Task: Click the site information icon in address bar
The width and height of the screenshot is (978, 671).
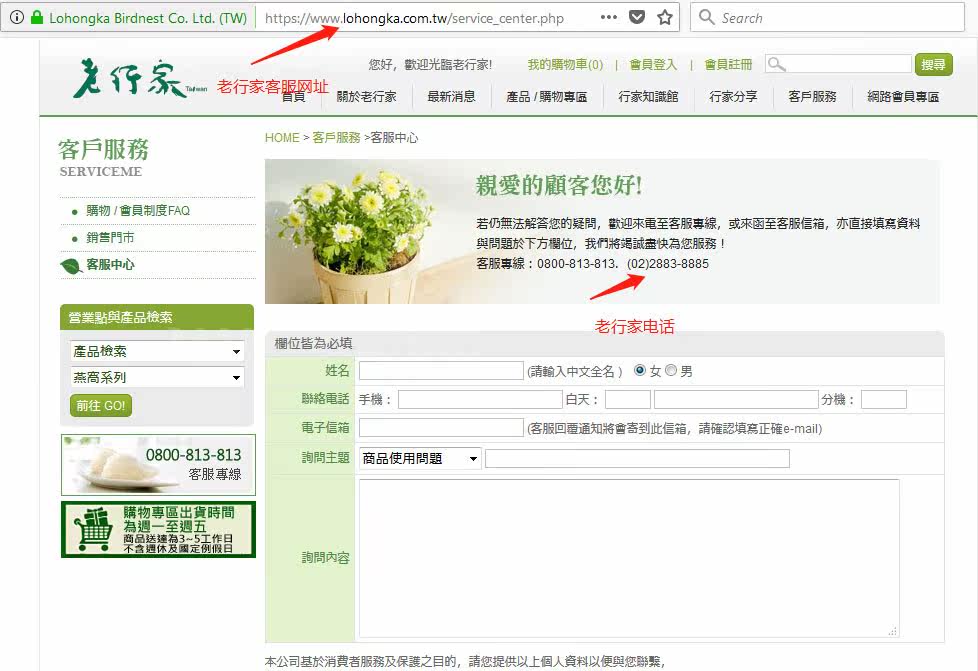Action: [17, 17]
